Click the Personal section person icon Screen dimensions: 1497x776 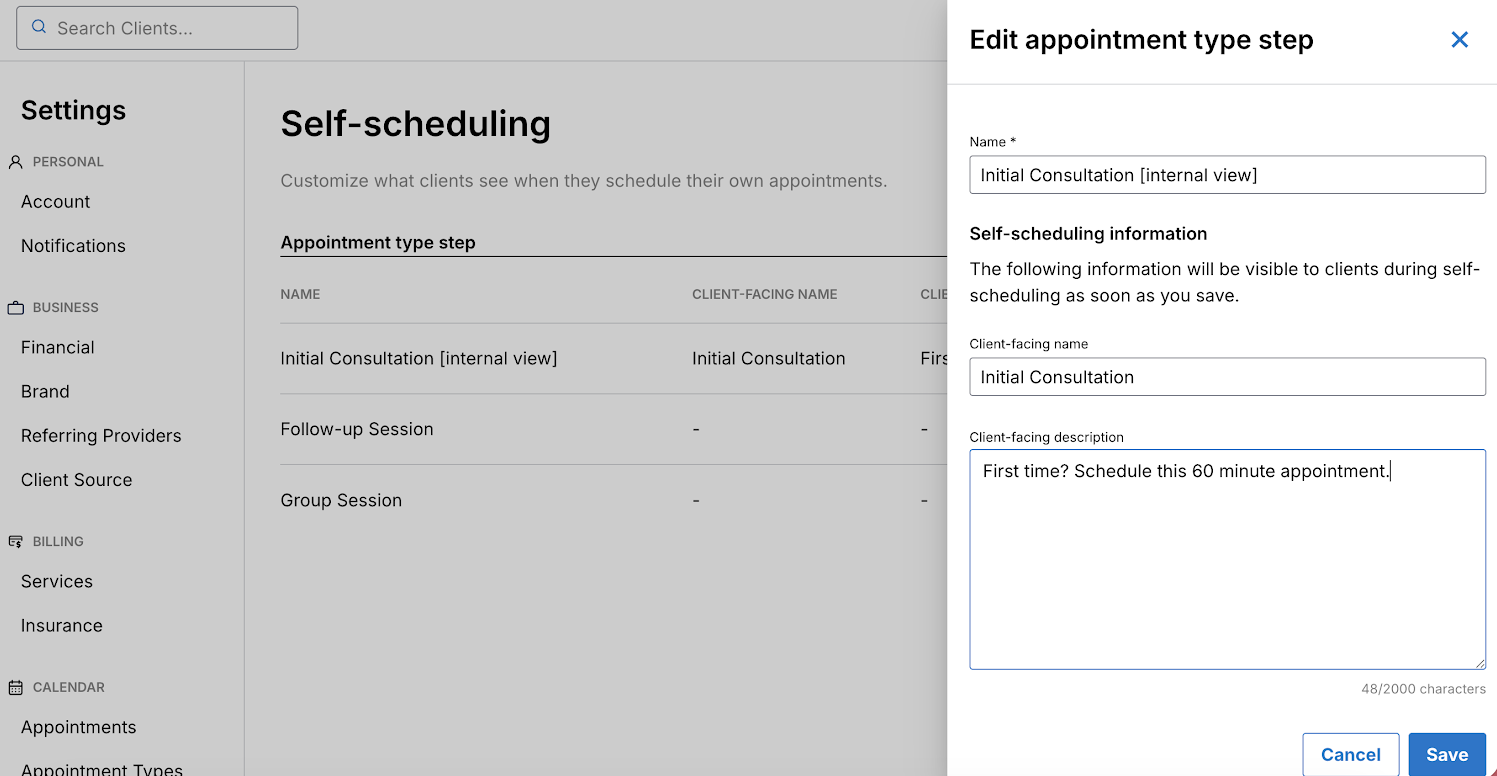click(x=15, y=162)
